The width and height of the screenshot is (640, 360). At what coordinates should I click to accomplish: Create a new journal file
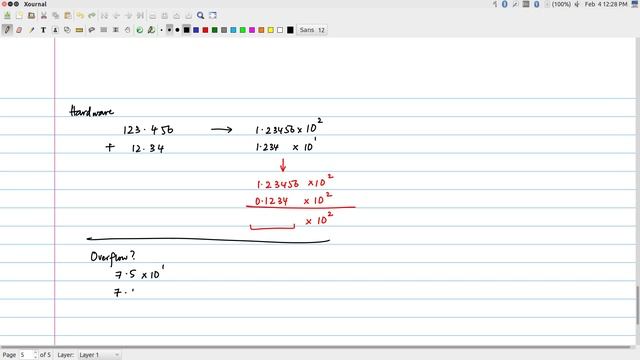click(x=19, y=16)
